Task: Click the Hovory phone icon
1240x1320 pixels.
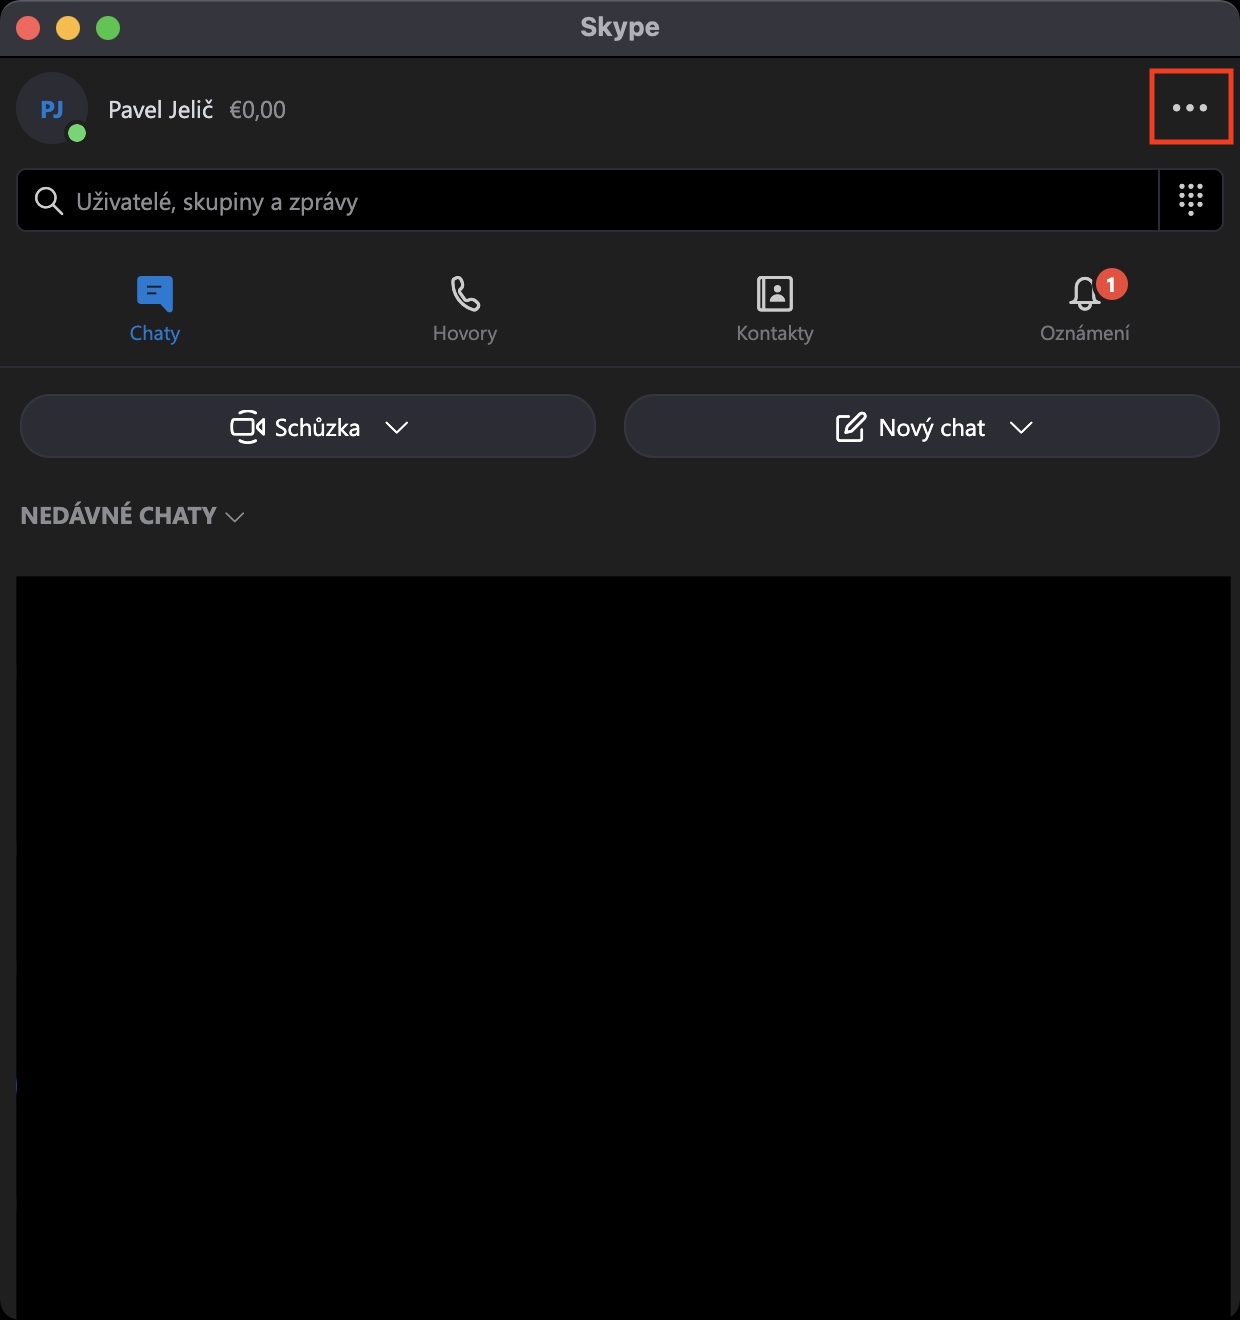Action: (x=465, y=294)
